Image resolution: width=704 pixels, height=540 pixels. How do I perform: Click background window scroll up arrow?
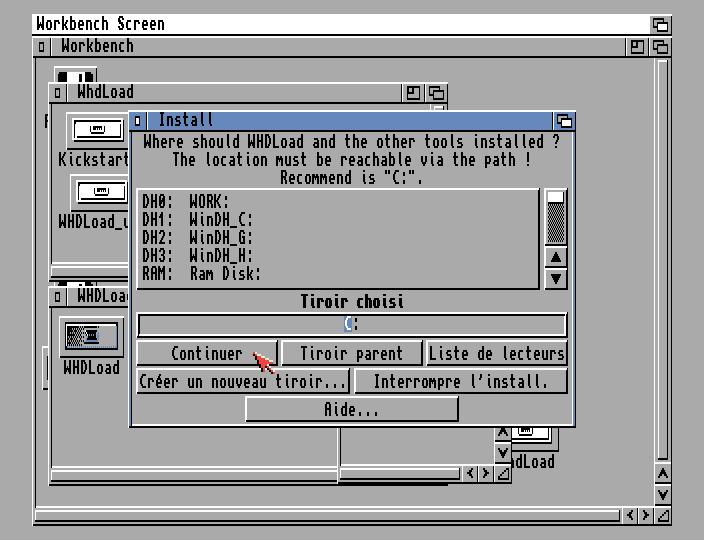[503, 433]
